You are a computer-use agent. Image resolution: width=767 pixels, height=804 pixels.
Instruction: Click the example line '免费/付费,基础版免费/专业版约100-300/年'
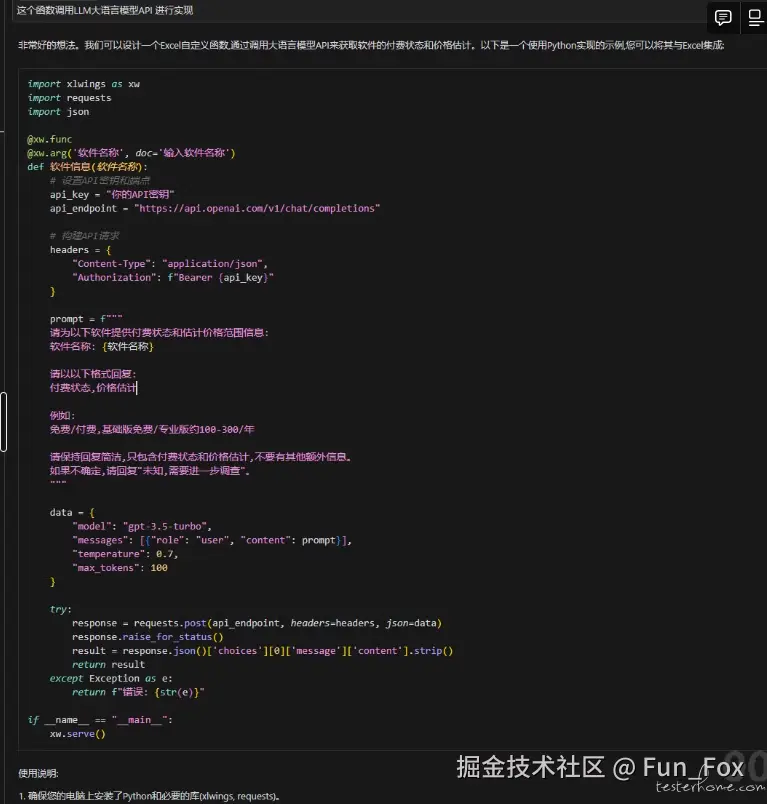click(152, 430)
